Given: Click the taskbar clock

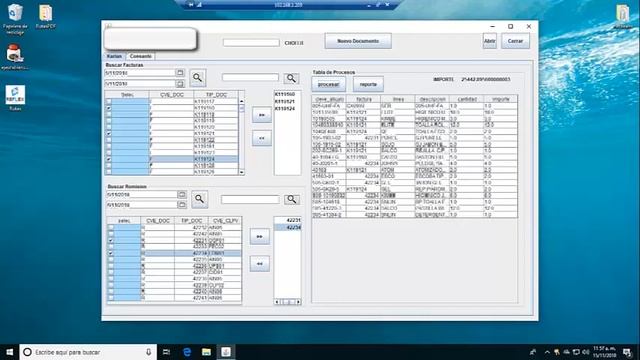Looking at the screenshot, I should 604,352.
